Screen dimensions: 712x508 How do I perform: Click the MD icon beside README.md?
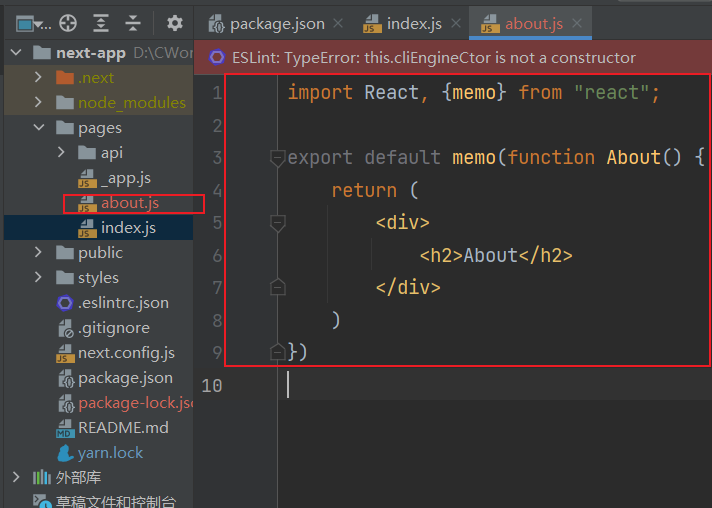65,428
